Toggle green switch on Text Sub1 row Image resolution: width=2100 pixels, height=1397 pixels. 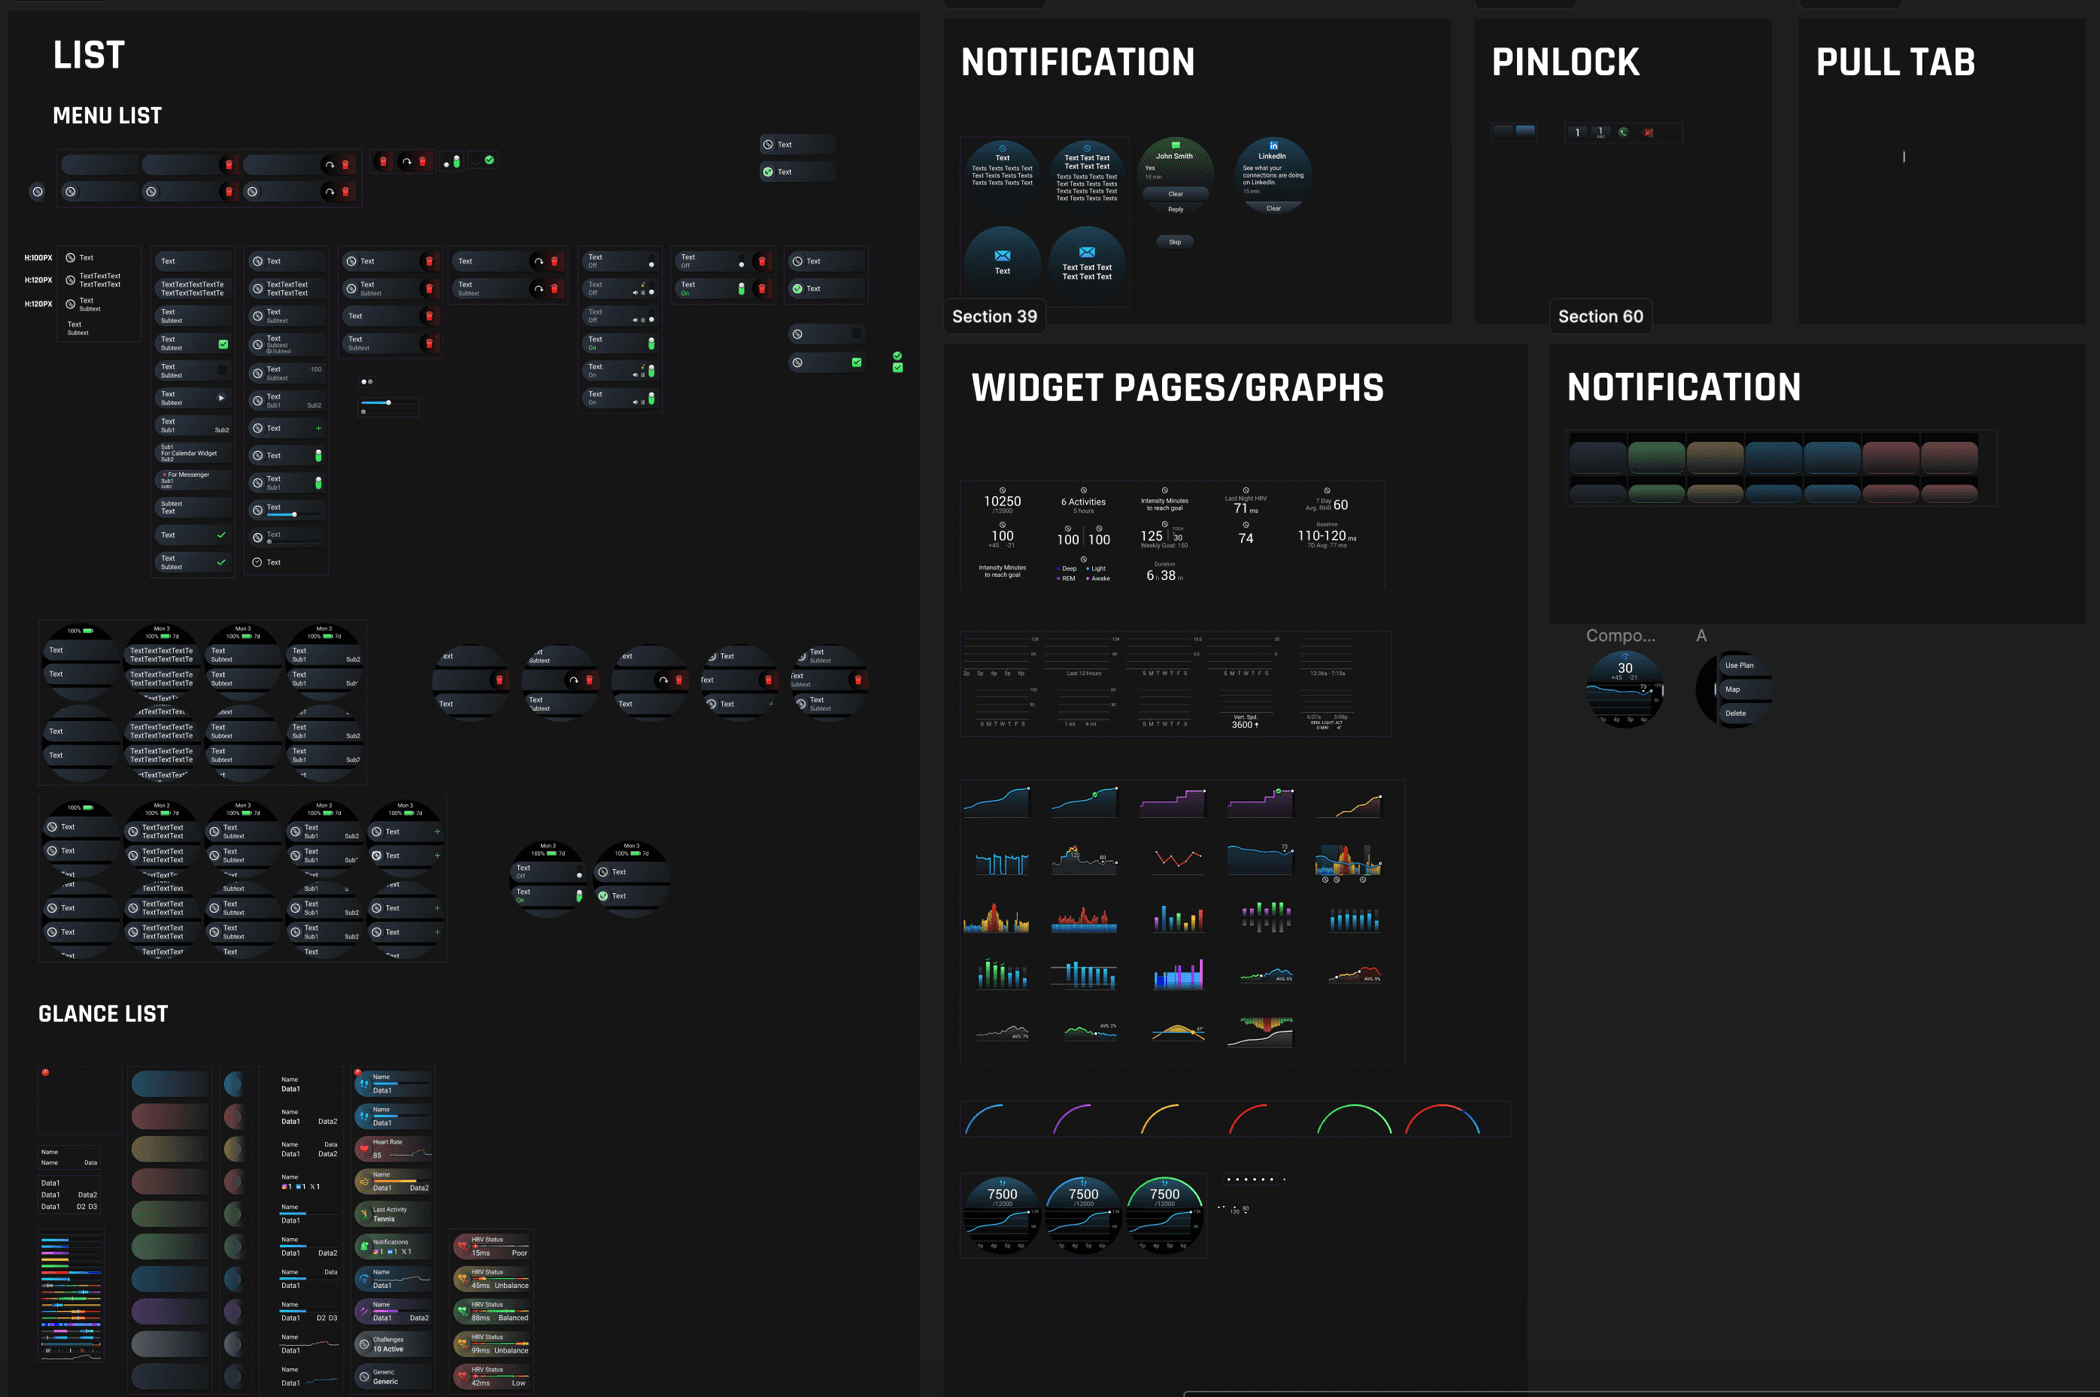(x=318, y=483)
